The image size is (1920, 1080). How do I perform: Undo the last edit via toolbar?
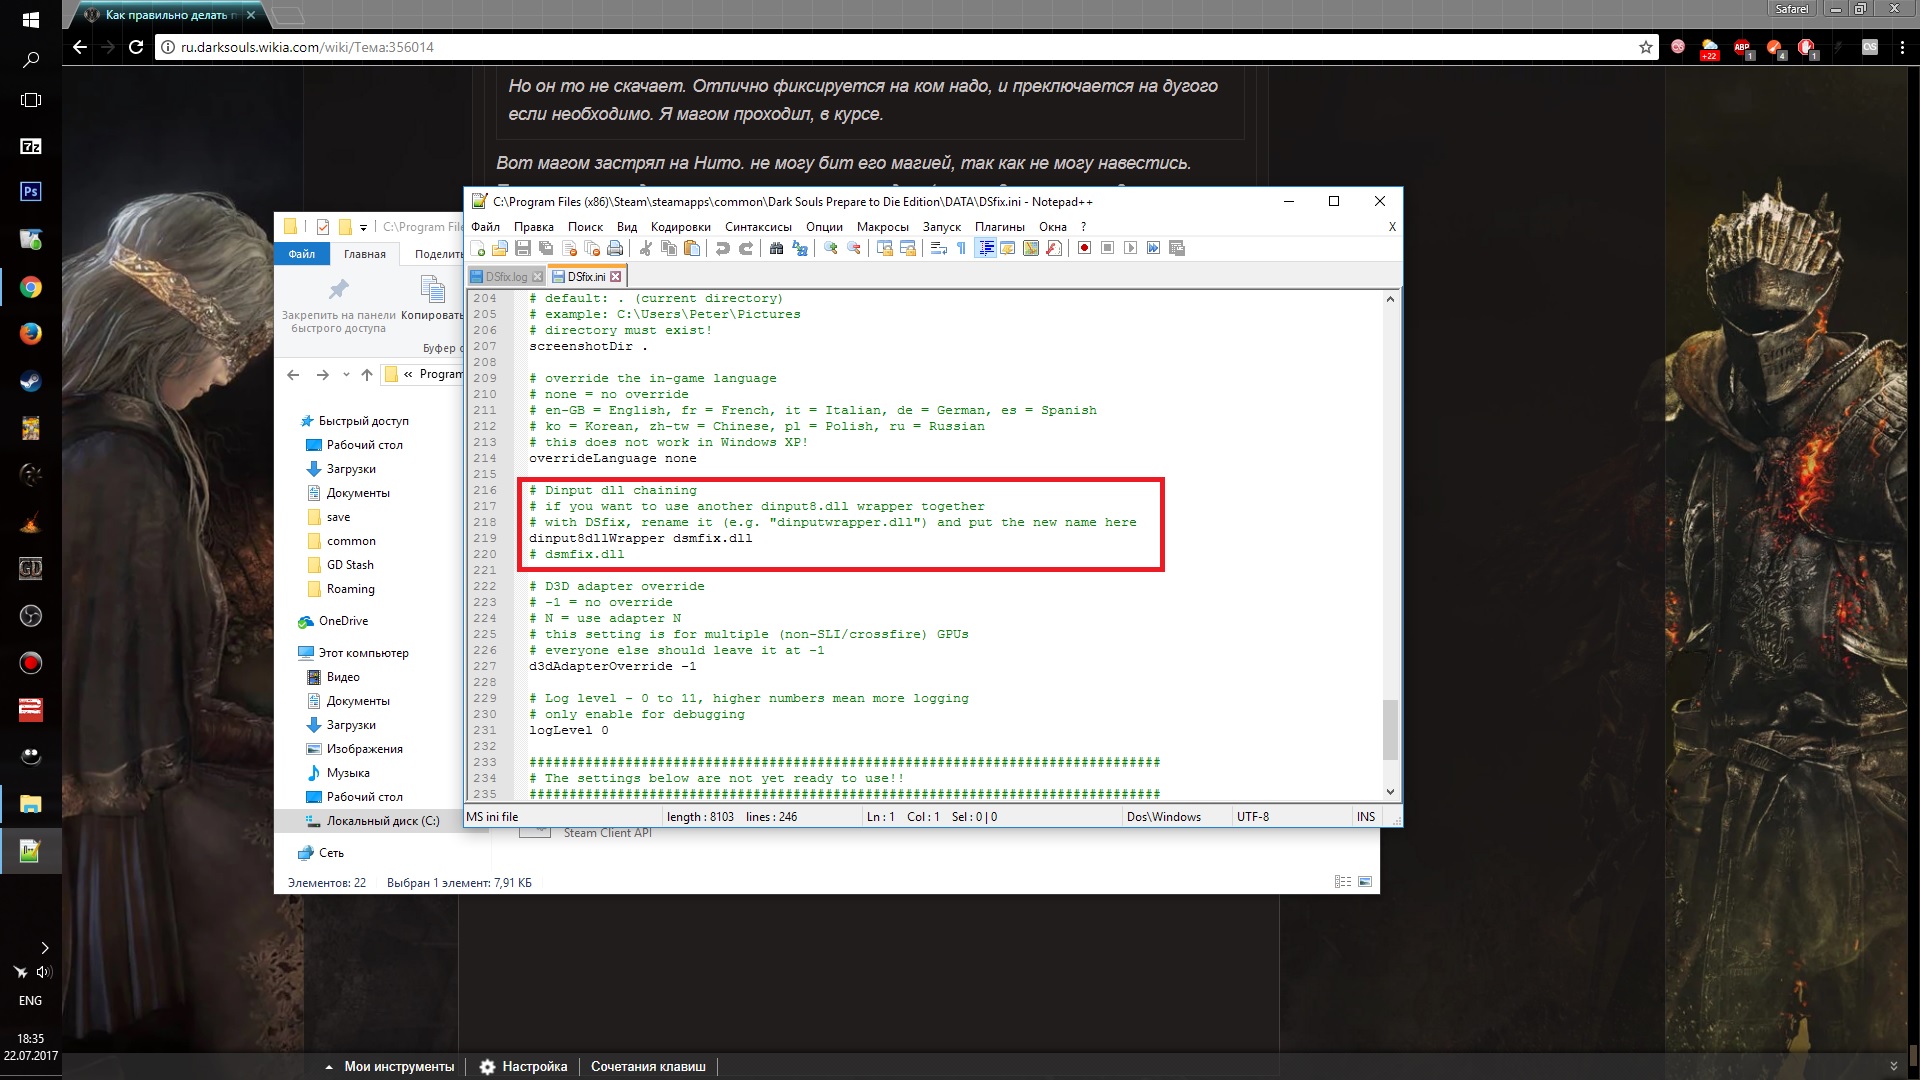723,248
